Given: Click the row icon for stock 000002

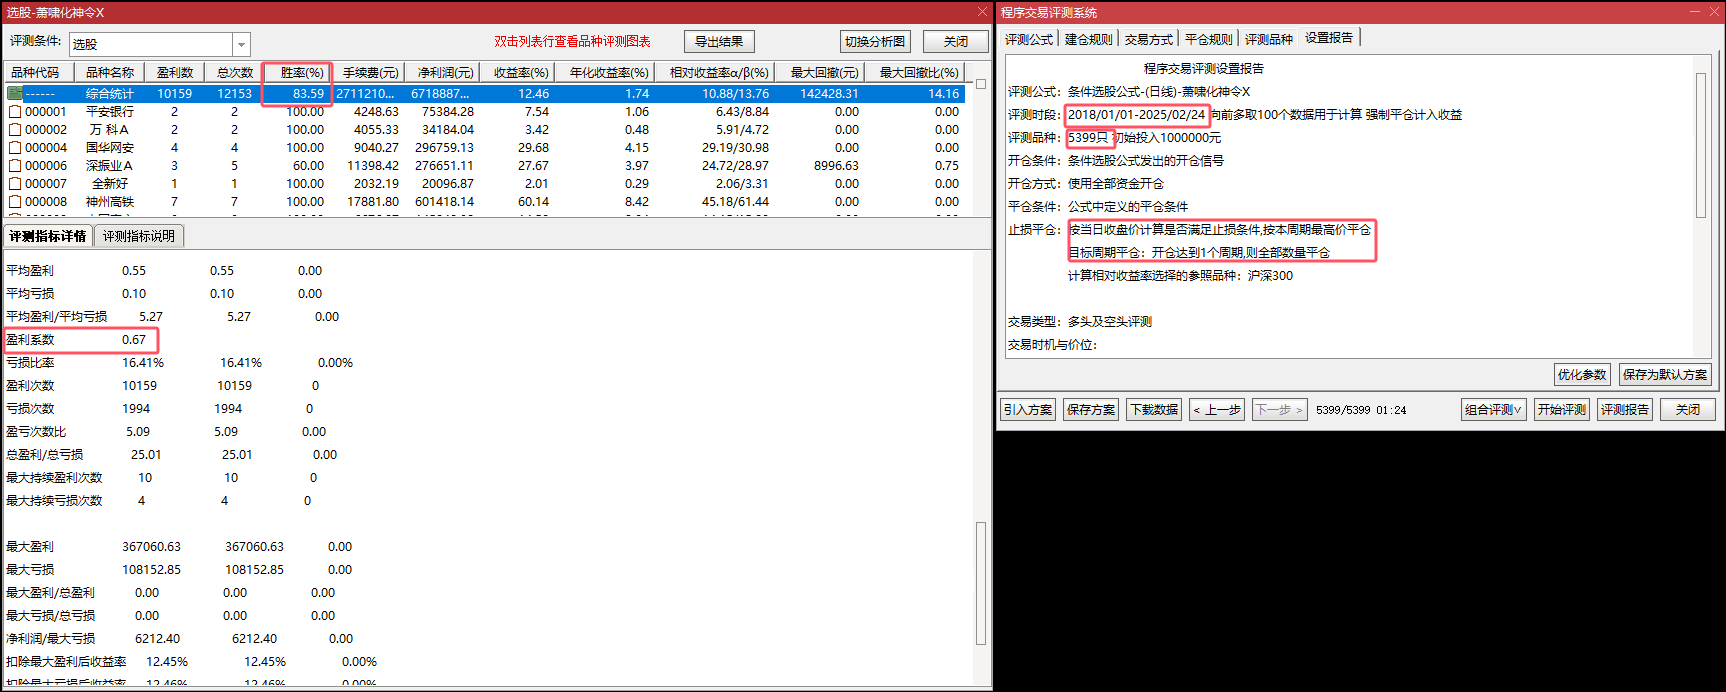Looking at the screenshot, I should tap(14, 130).
